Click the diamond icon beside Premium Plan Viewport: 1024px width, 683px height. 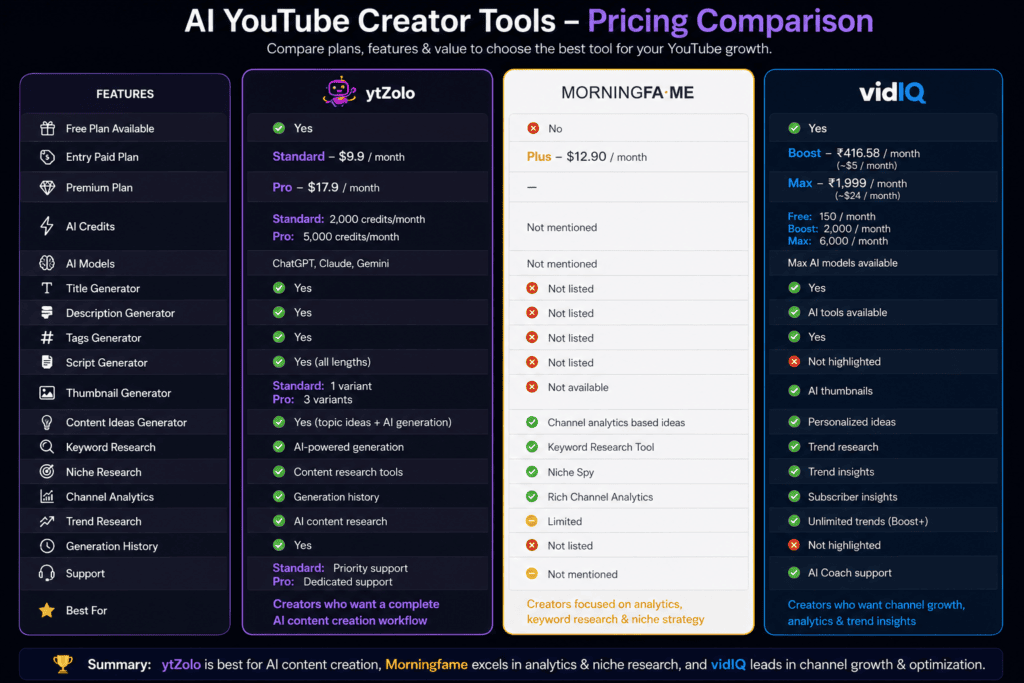(47, 187)
